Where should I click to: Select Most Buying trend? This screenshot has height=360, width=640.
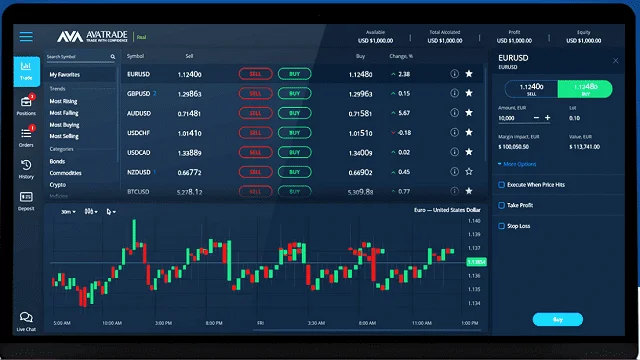click(64, 124)
